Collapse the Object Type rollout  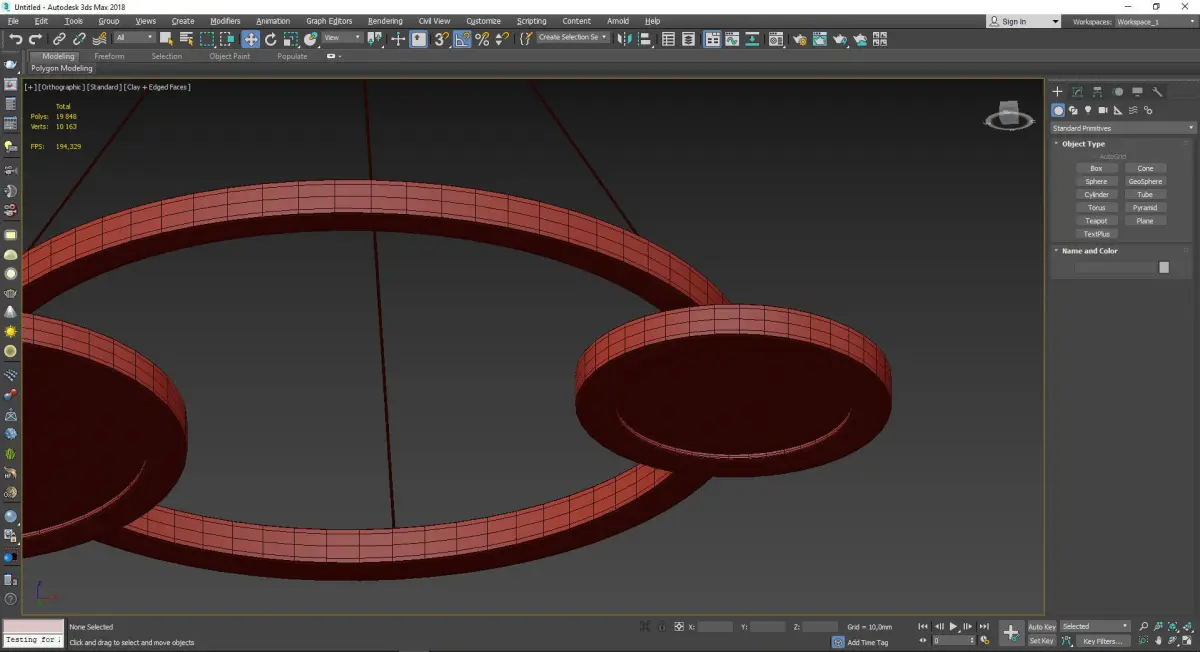coord(1083,144)
